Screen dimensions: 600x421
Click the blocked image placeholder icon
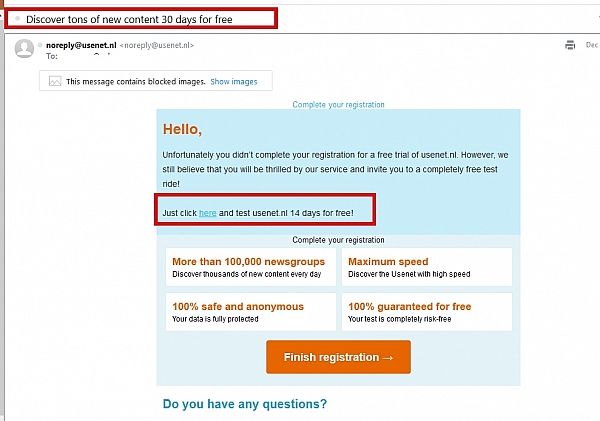pos(55,81)
